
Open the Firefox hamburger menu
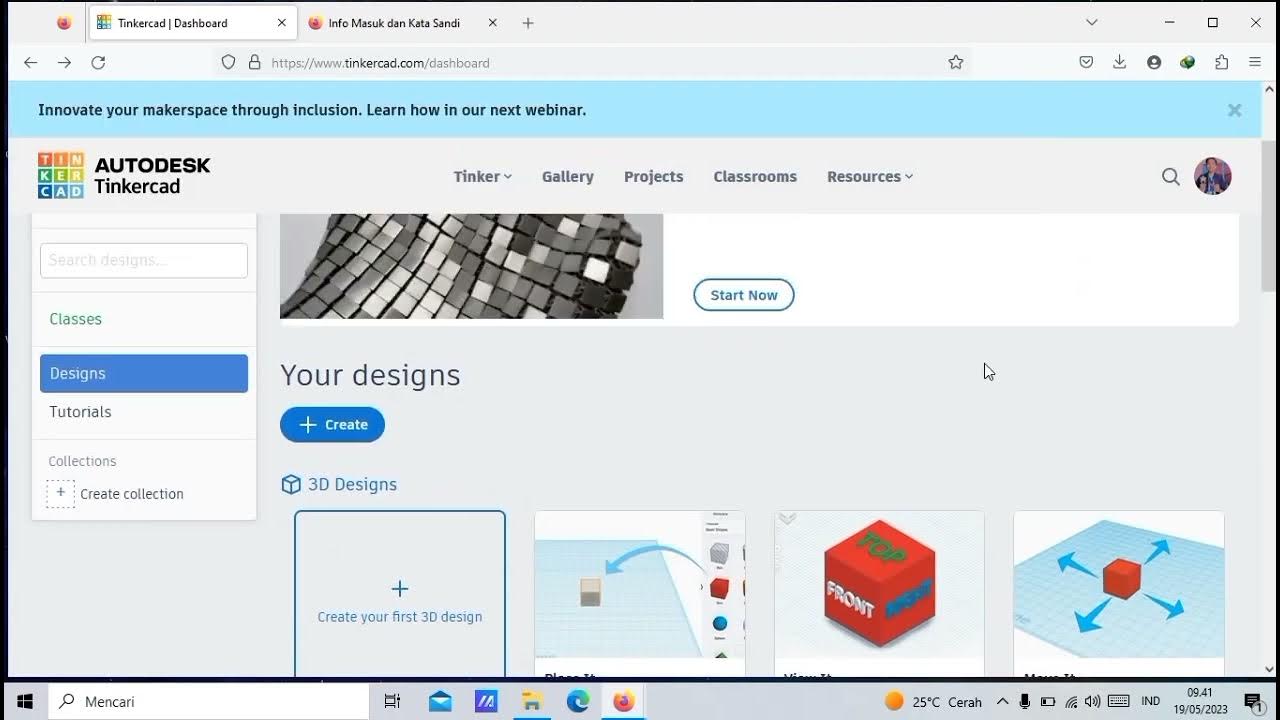point(1255,62)
